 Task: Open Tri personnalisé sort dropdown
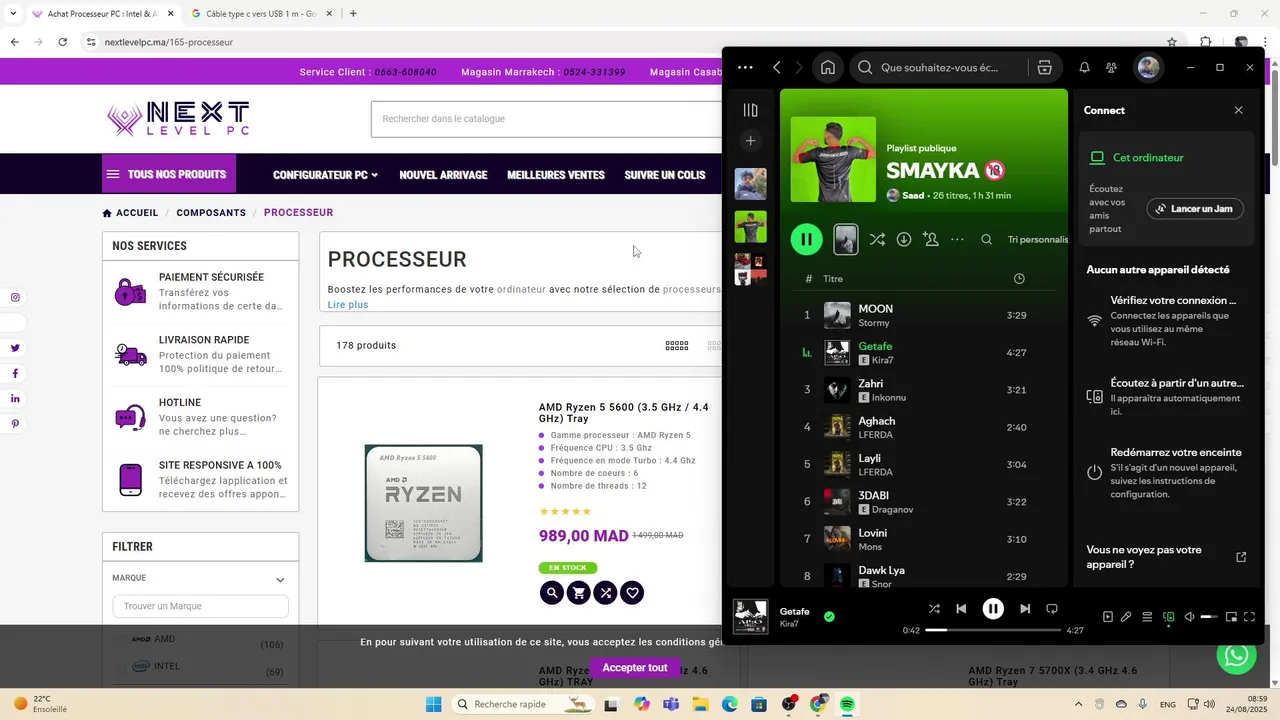1038,239
